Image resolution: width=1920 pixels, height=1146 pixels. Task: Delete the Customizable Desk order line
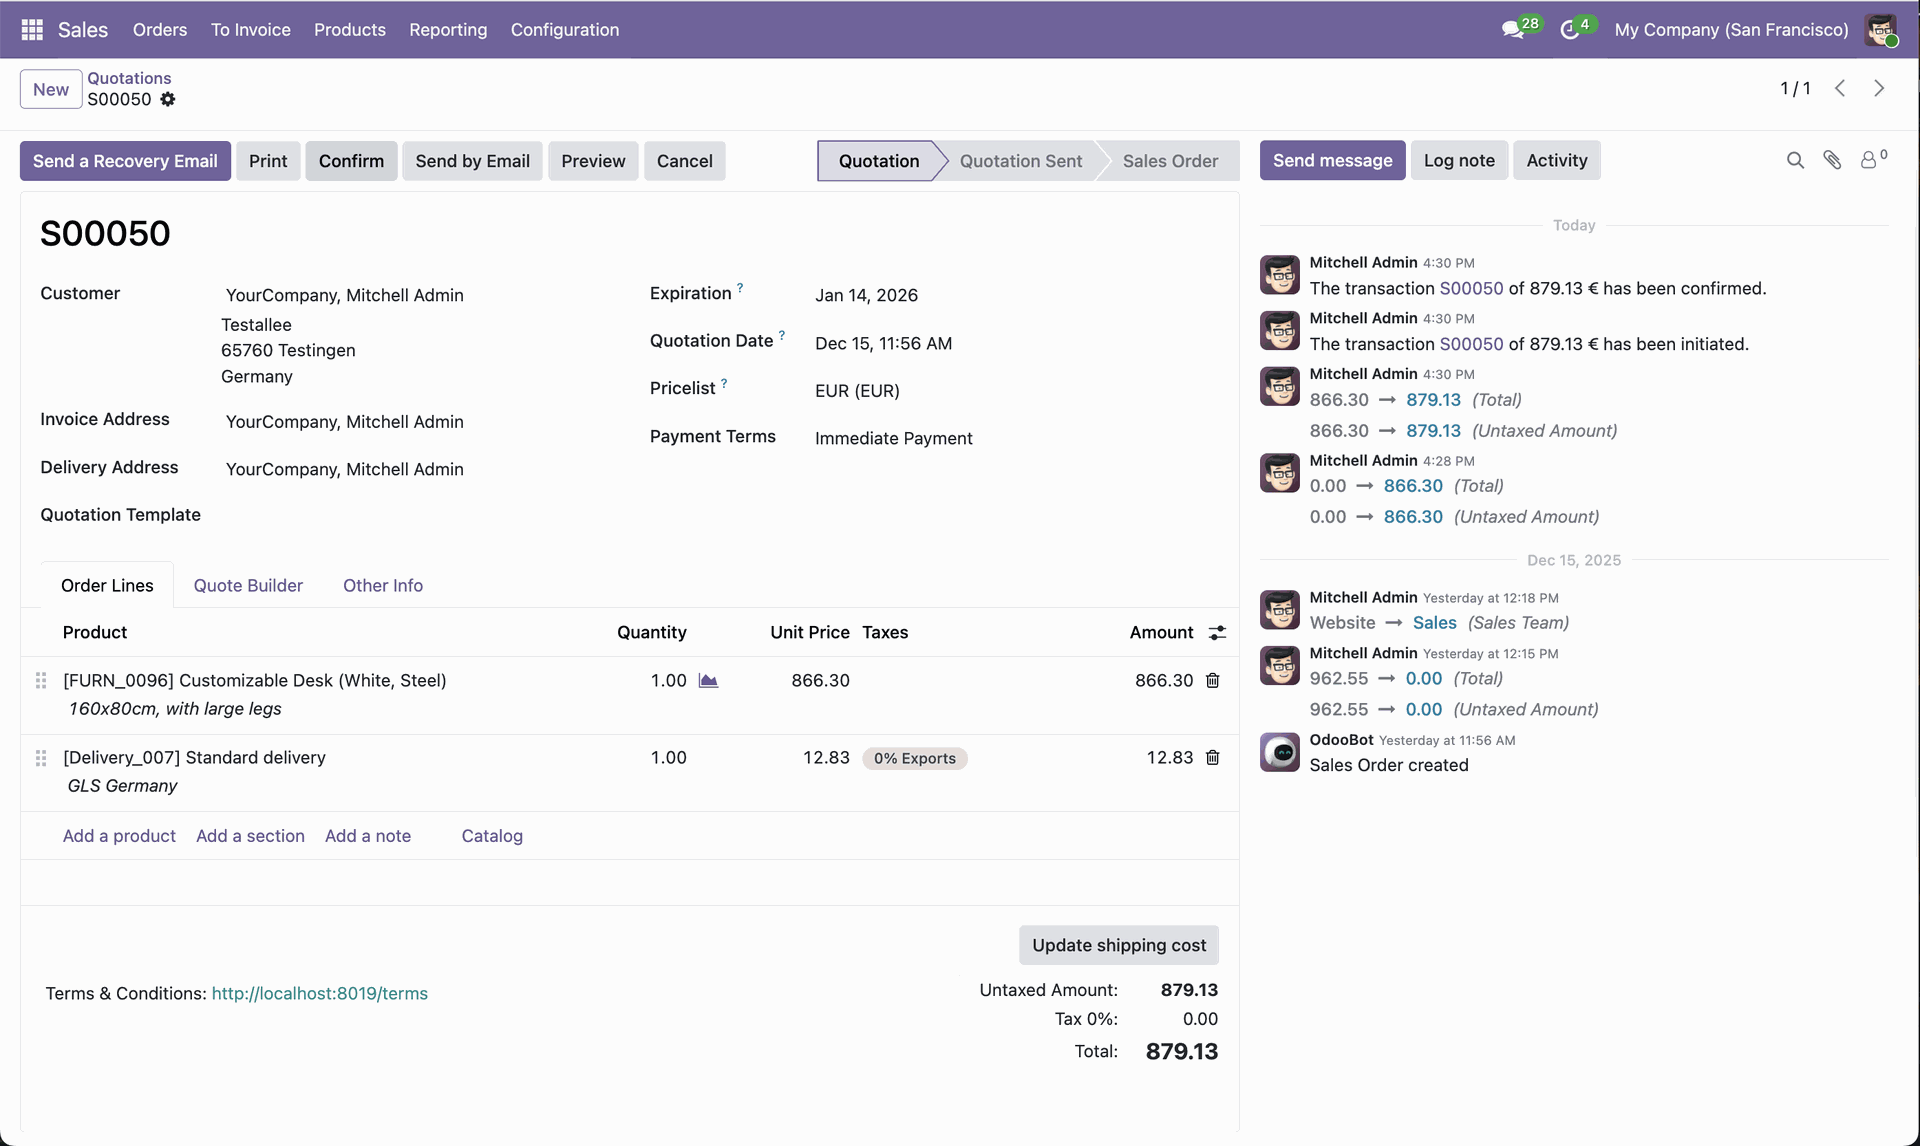click(1213, 681)
